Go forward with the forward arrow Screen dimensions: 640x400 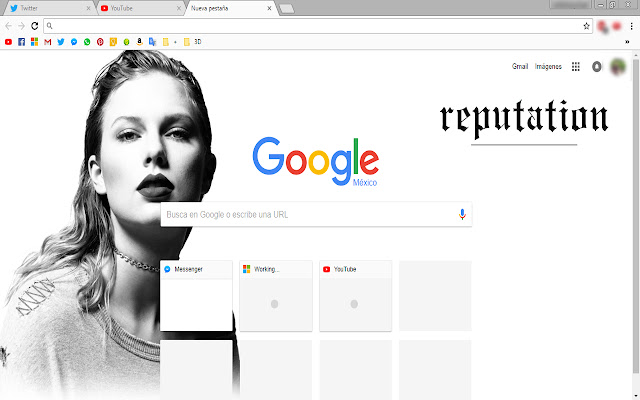[x=22, y=26]
